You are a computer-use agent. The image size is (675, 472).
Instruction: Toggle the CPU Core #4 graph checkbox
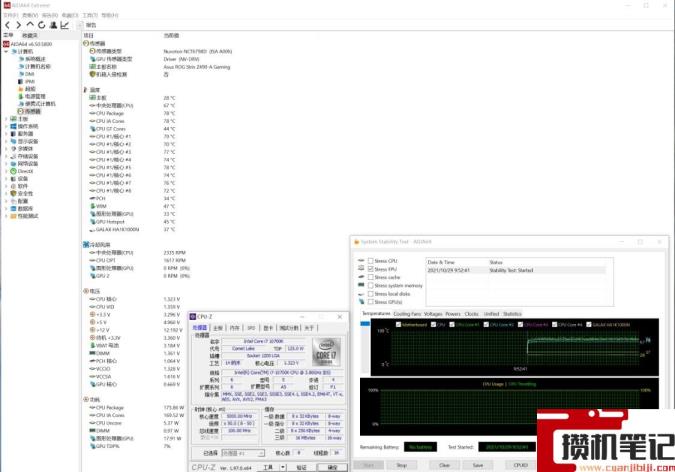pos(554,324)
